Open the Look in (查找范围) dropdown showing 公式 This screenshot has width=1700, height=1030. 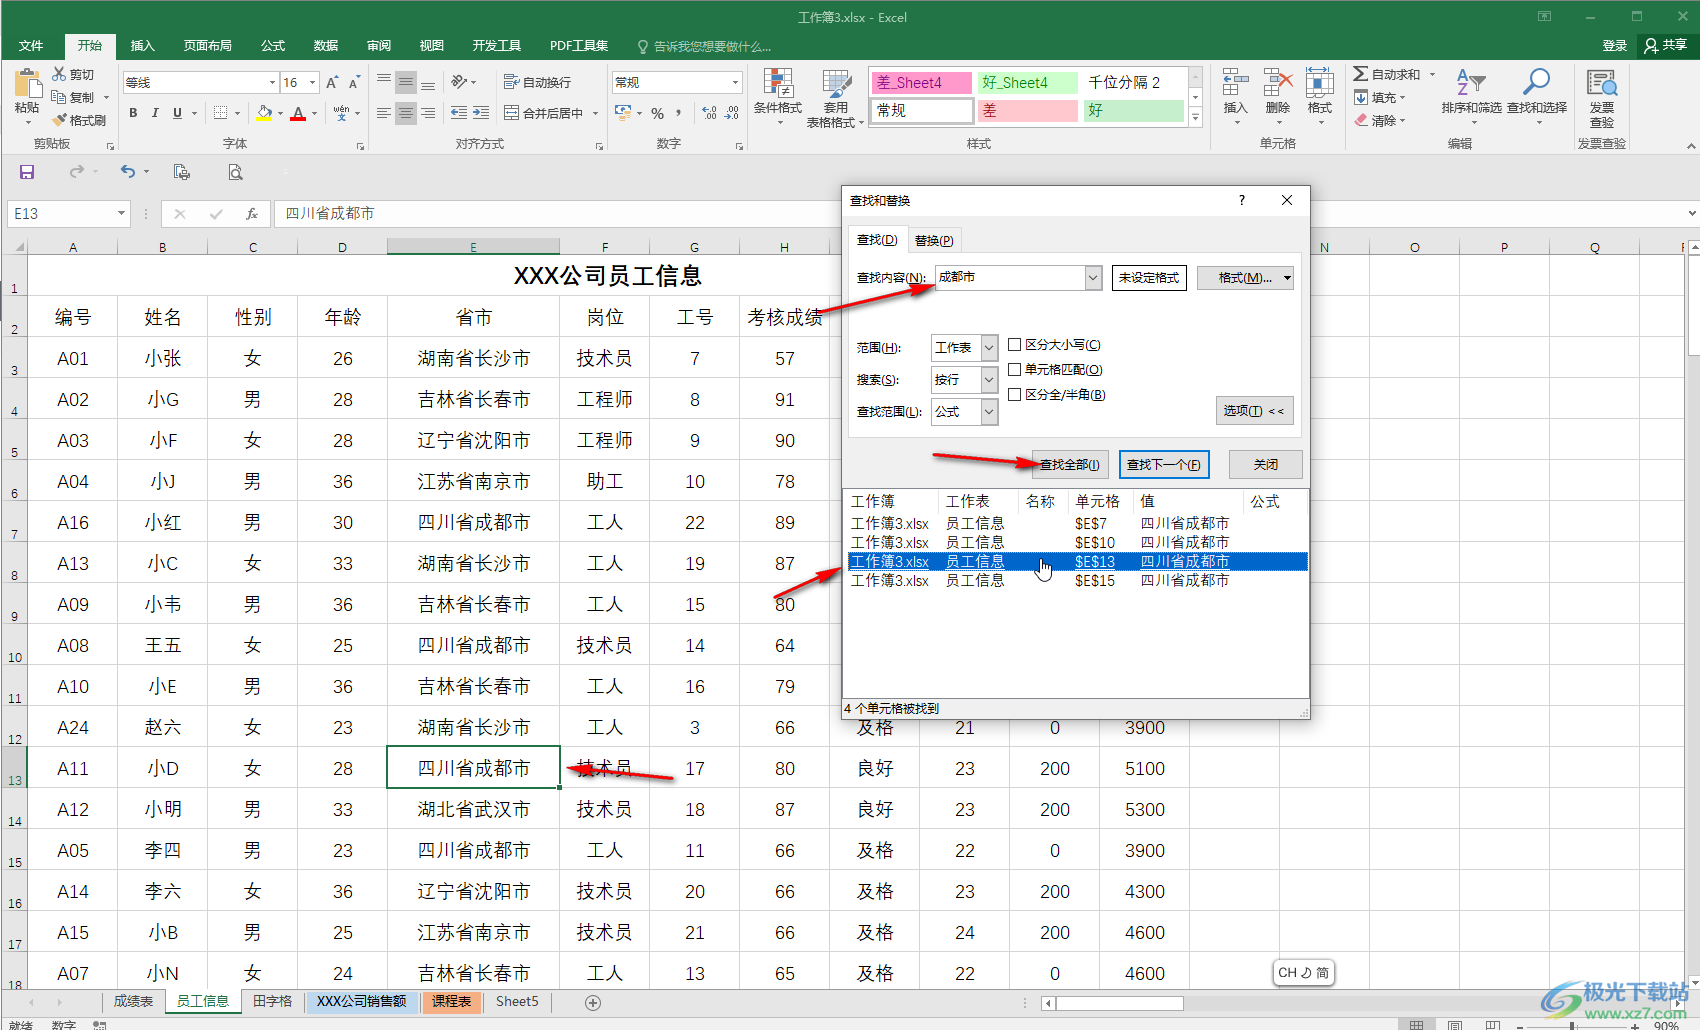(989, 411)
